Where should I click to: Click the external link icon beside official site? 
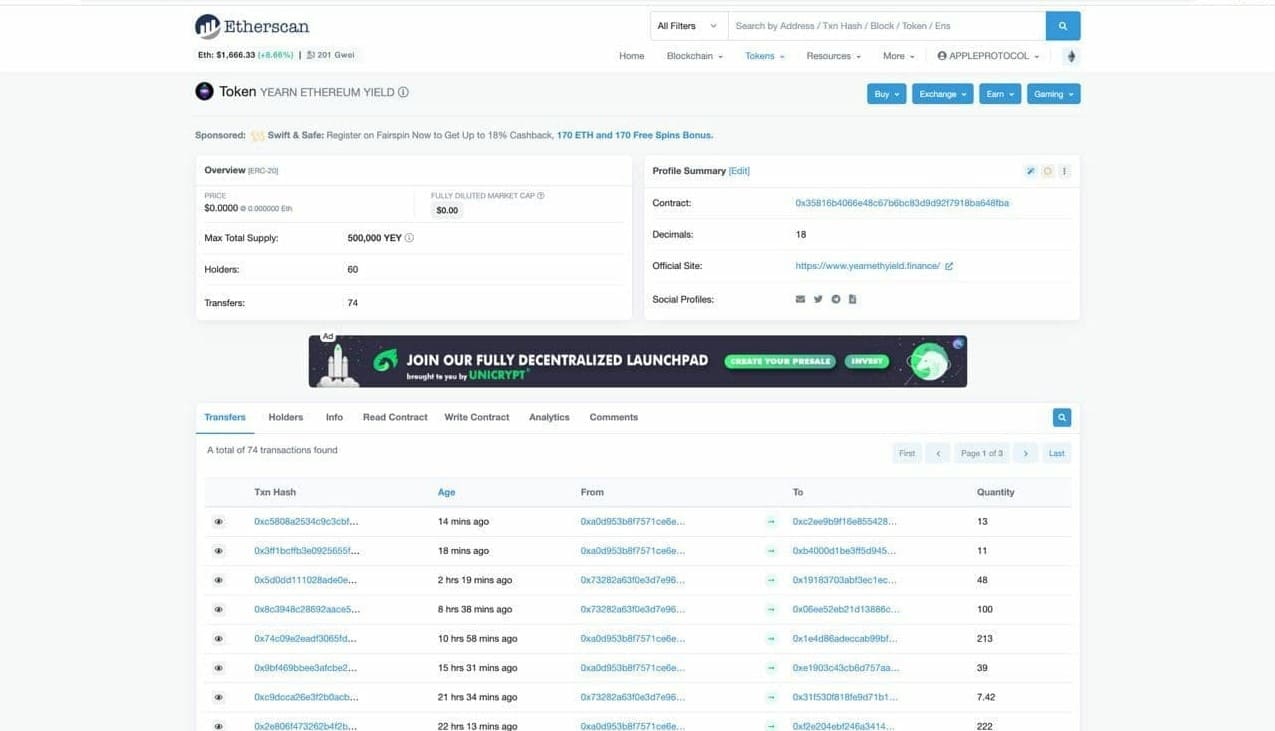tap(949, 266)
